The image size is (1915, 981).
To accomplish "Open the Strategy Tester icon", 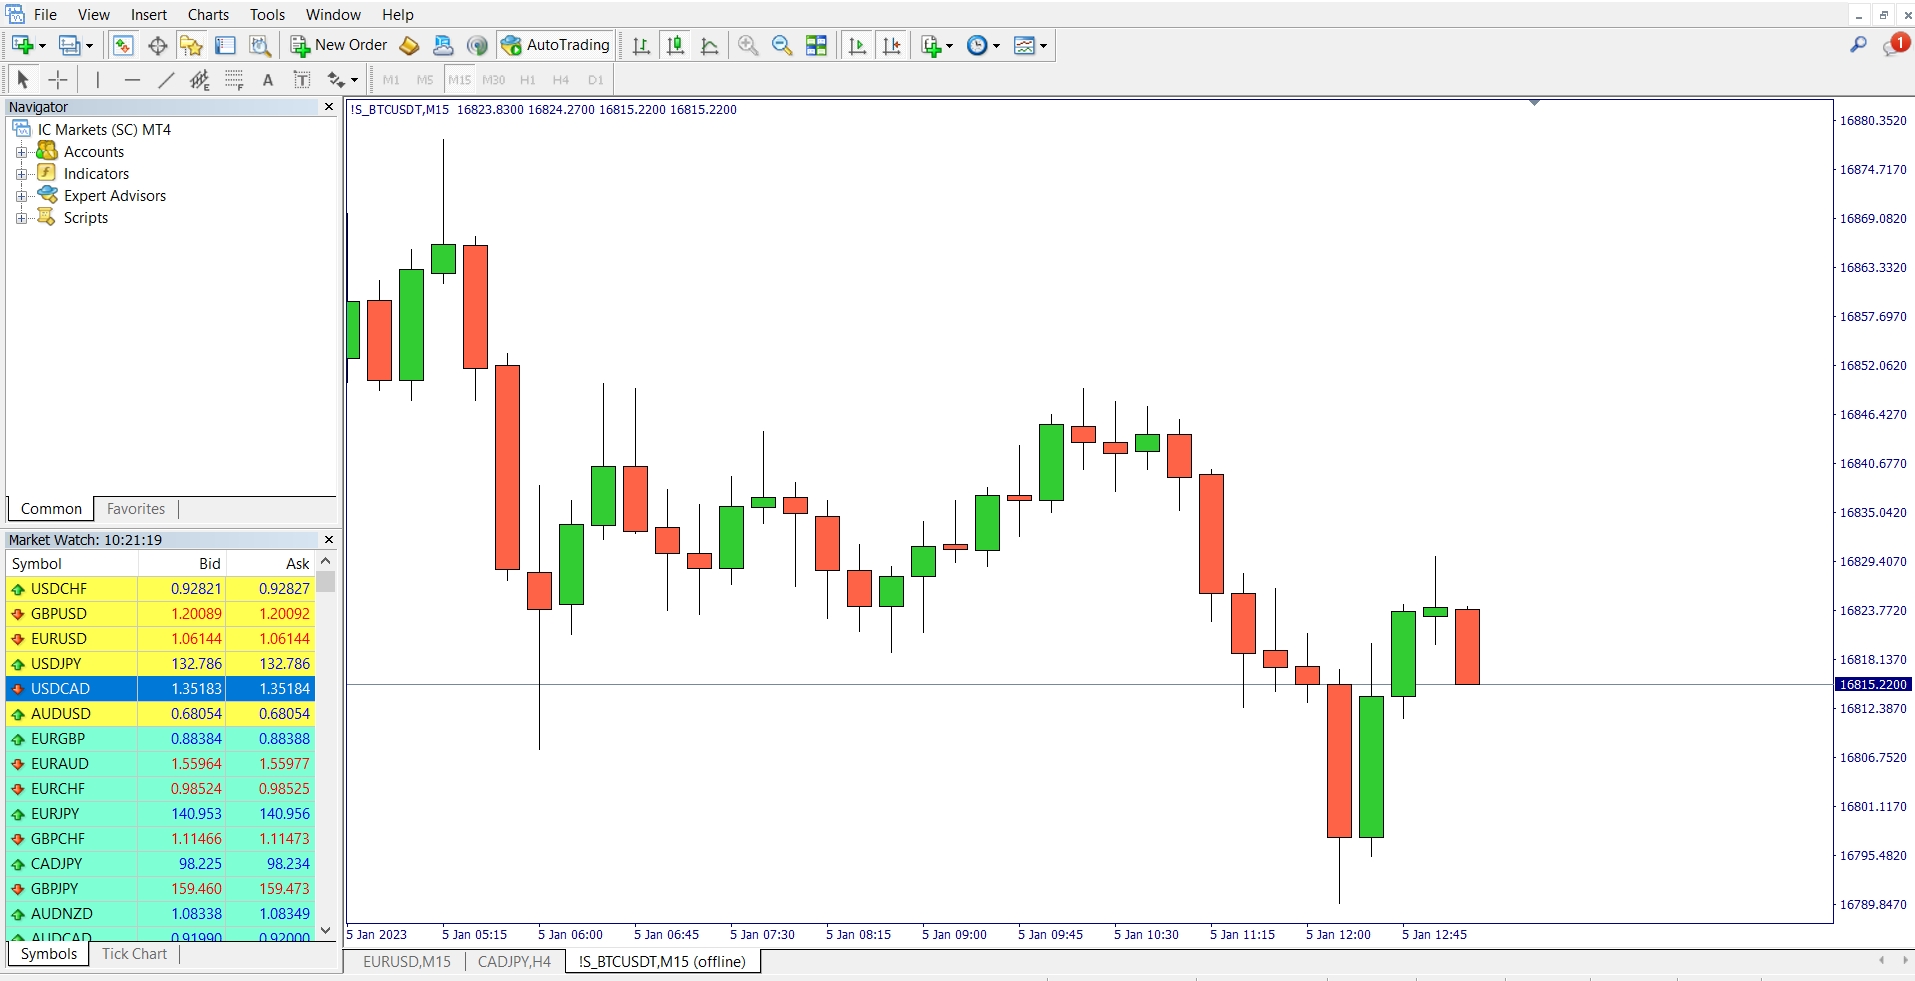I will pyautogui.click(x=259, y=45).
